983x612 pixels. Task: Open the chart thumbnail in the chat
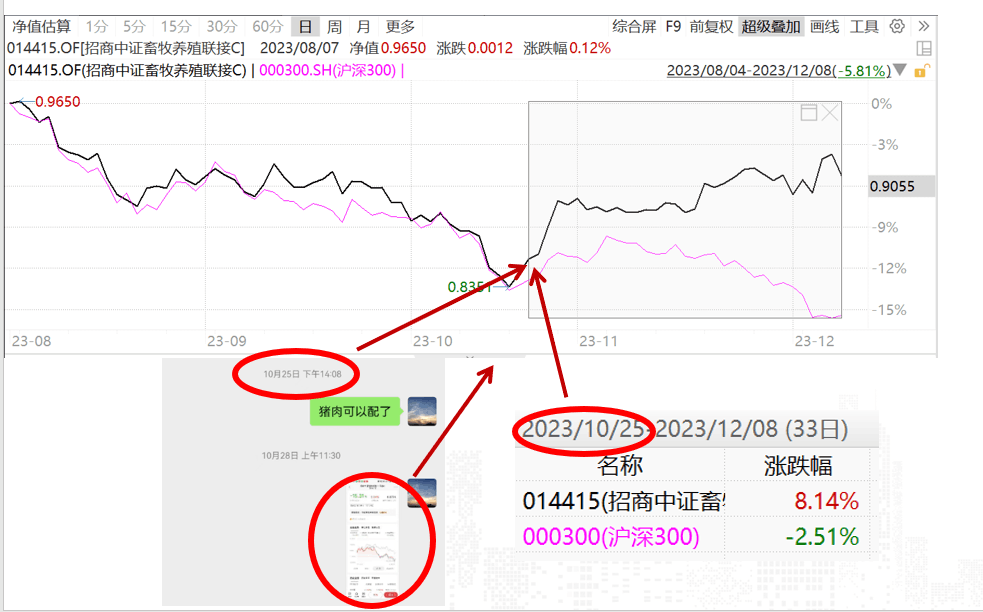pyautogui.click(x=370, y=545)
